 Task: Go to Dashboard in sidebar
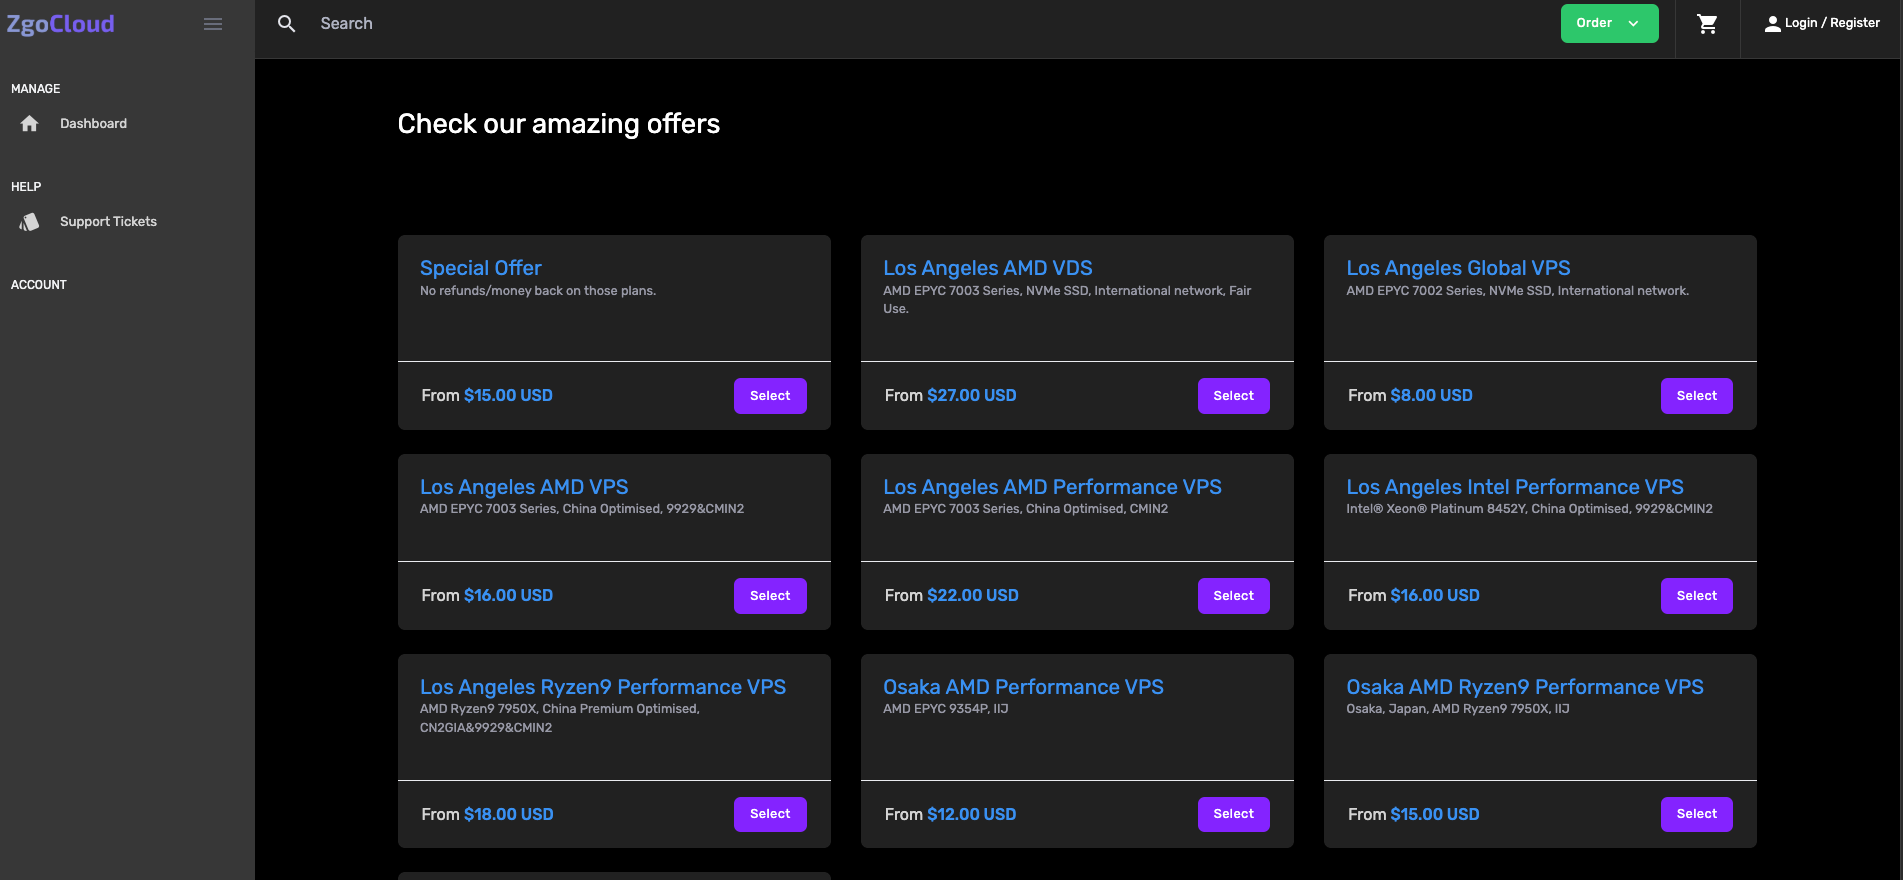tap(93, 124)
